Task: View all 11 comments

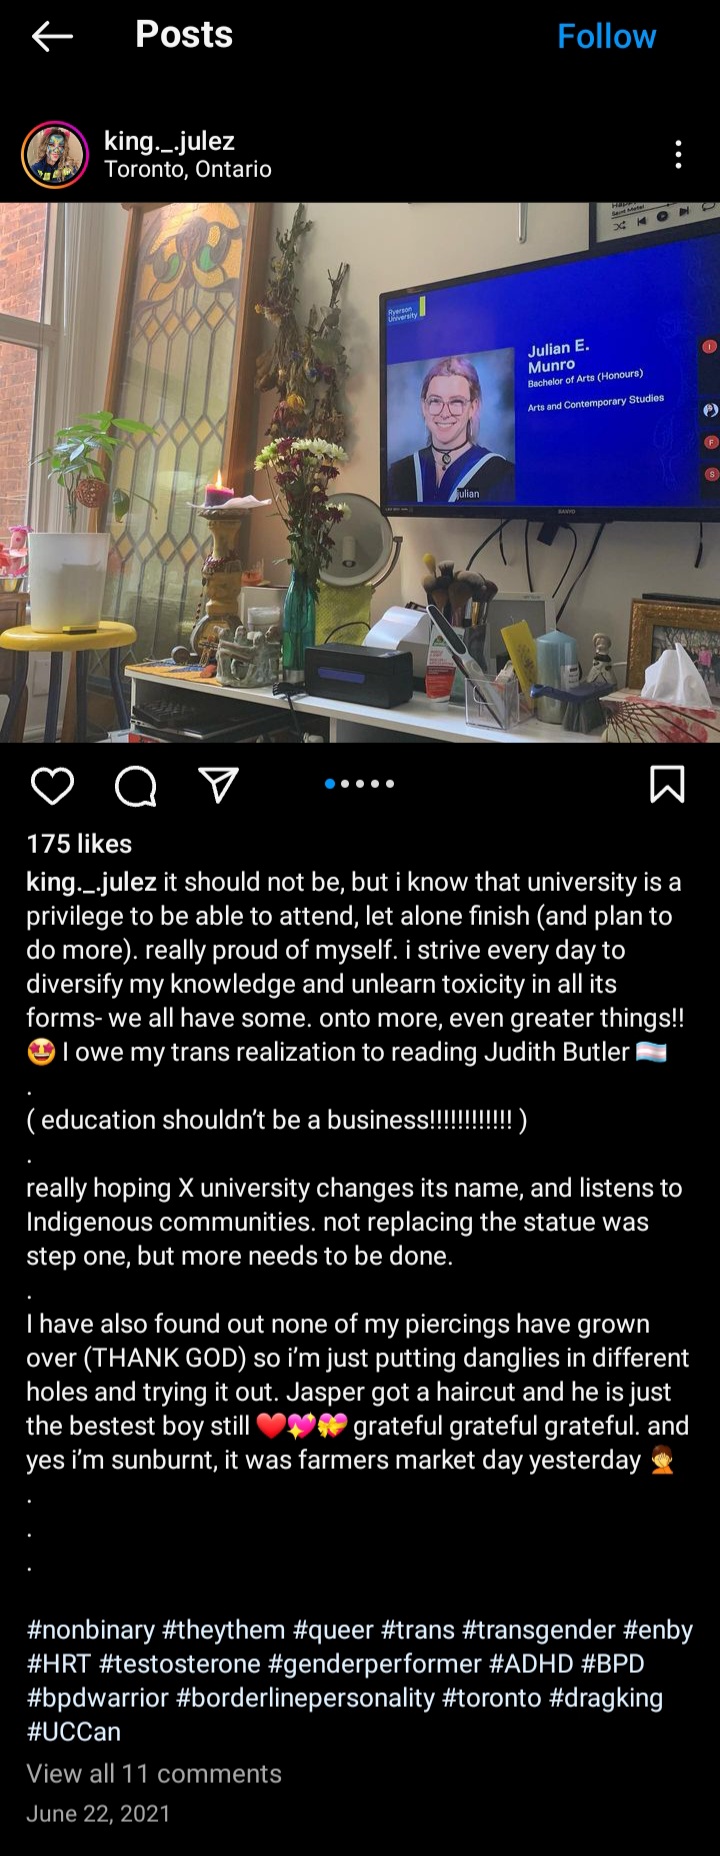Action: coord(154,1774)
